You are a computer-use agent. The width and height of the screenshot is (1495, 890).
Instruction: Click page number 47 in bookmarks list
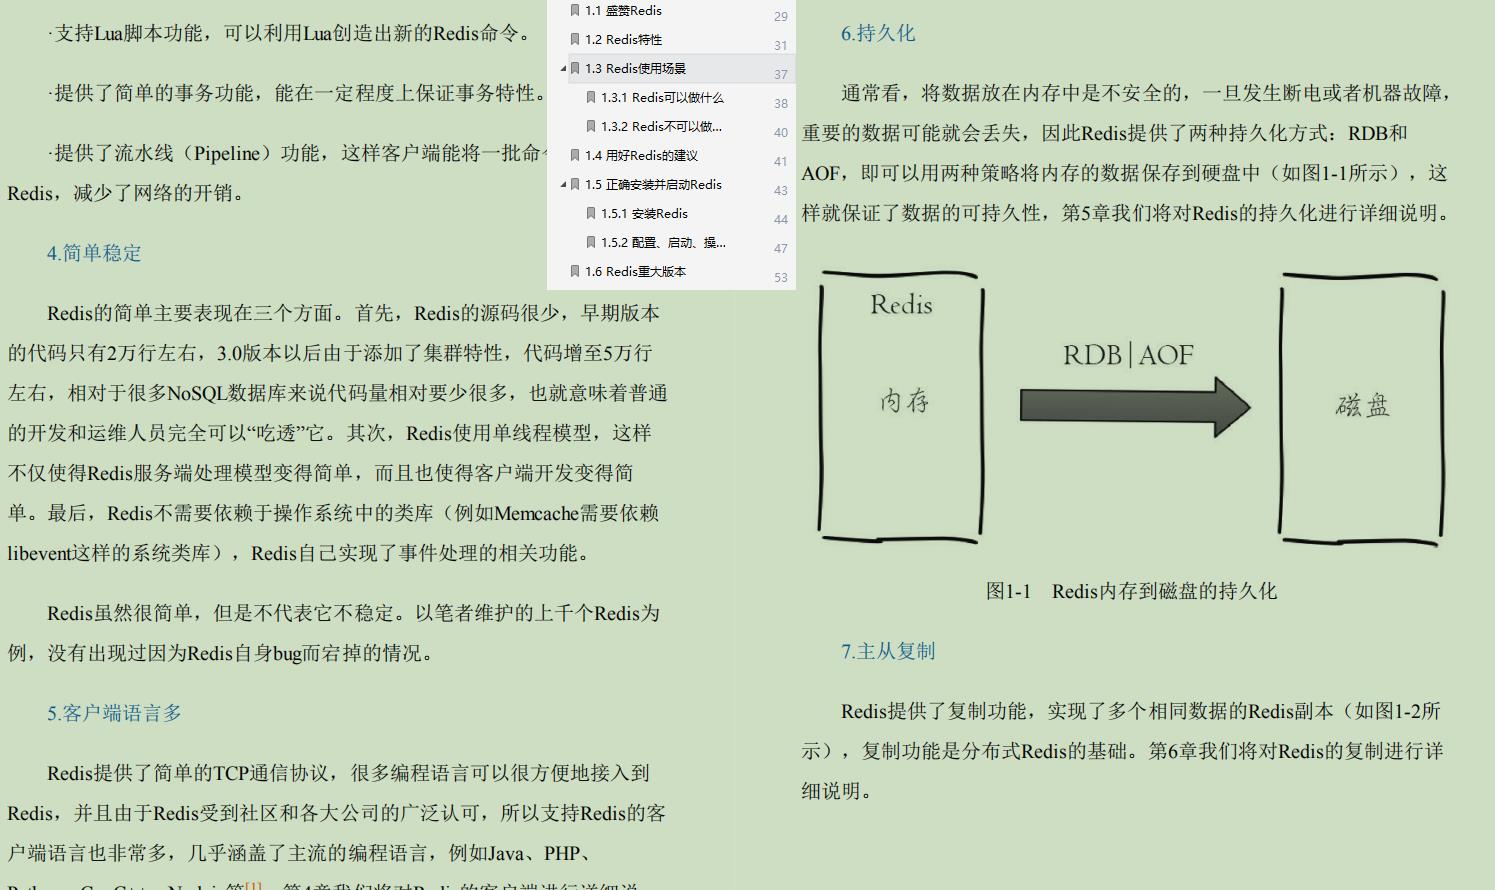[781, 249]
